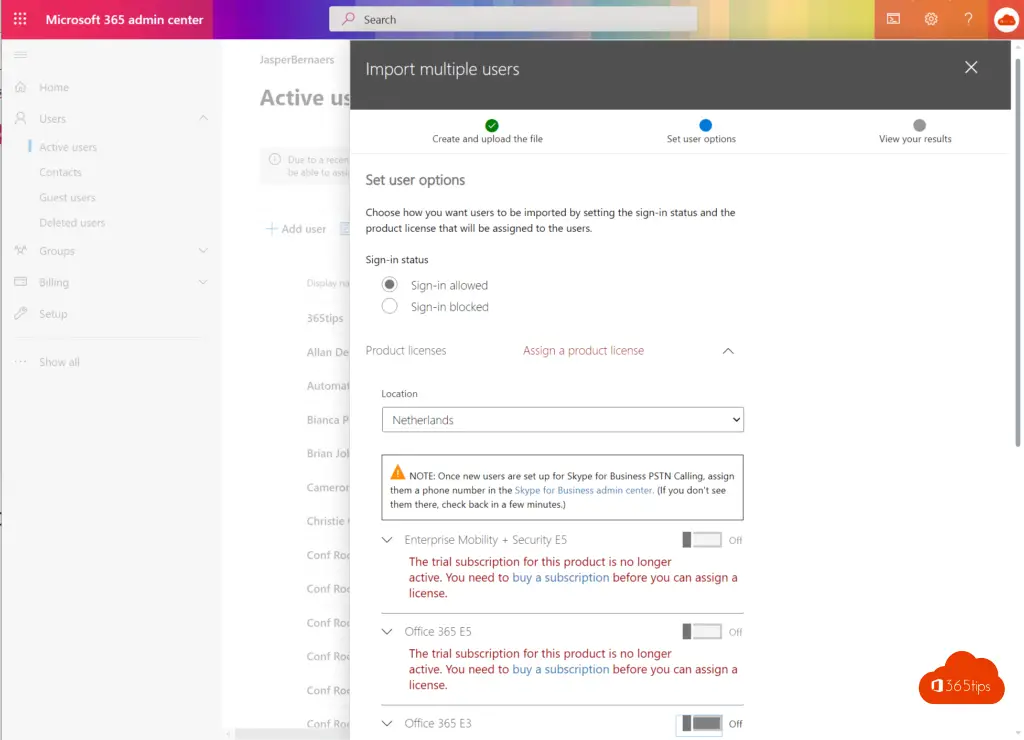Image resolution: width=1024 pixels, height=740 pixels.
Task: Collapse the navigation hamburger menu
Action: click(x=20, y=55)
